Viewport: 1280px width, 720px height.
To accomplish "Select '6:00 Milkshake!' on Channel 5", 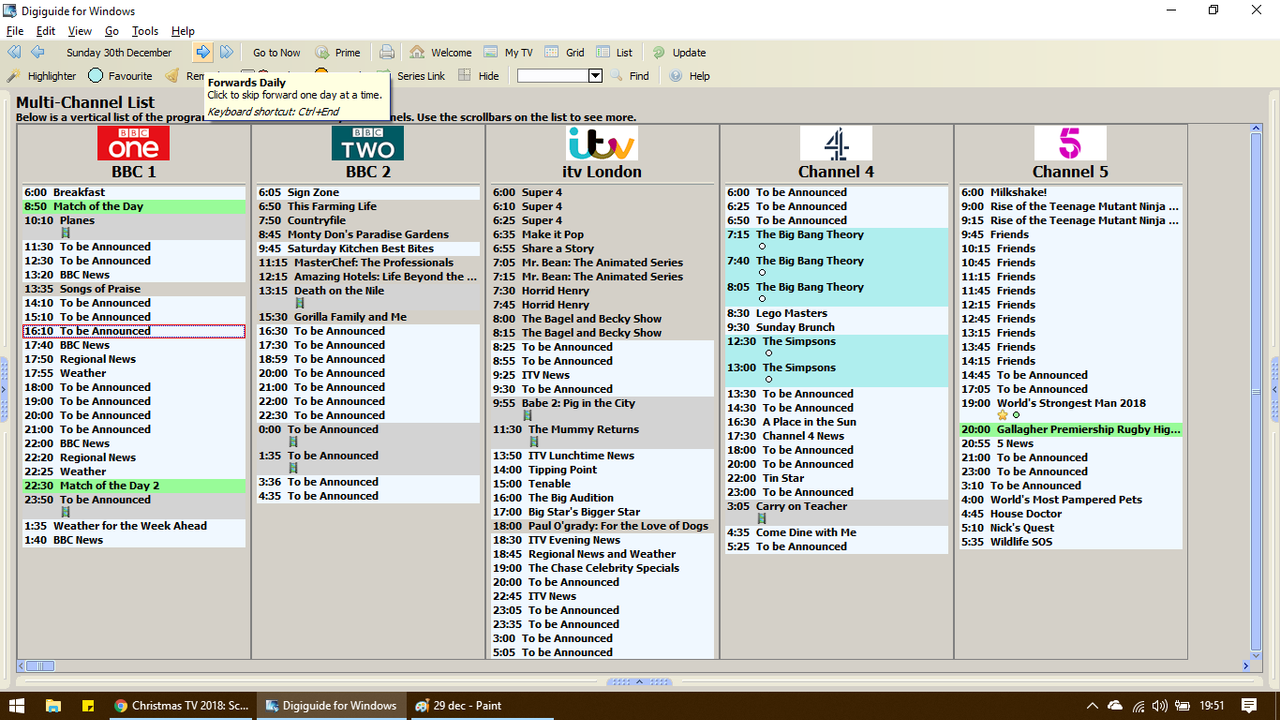I will [x=1071, y=192].
